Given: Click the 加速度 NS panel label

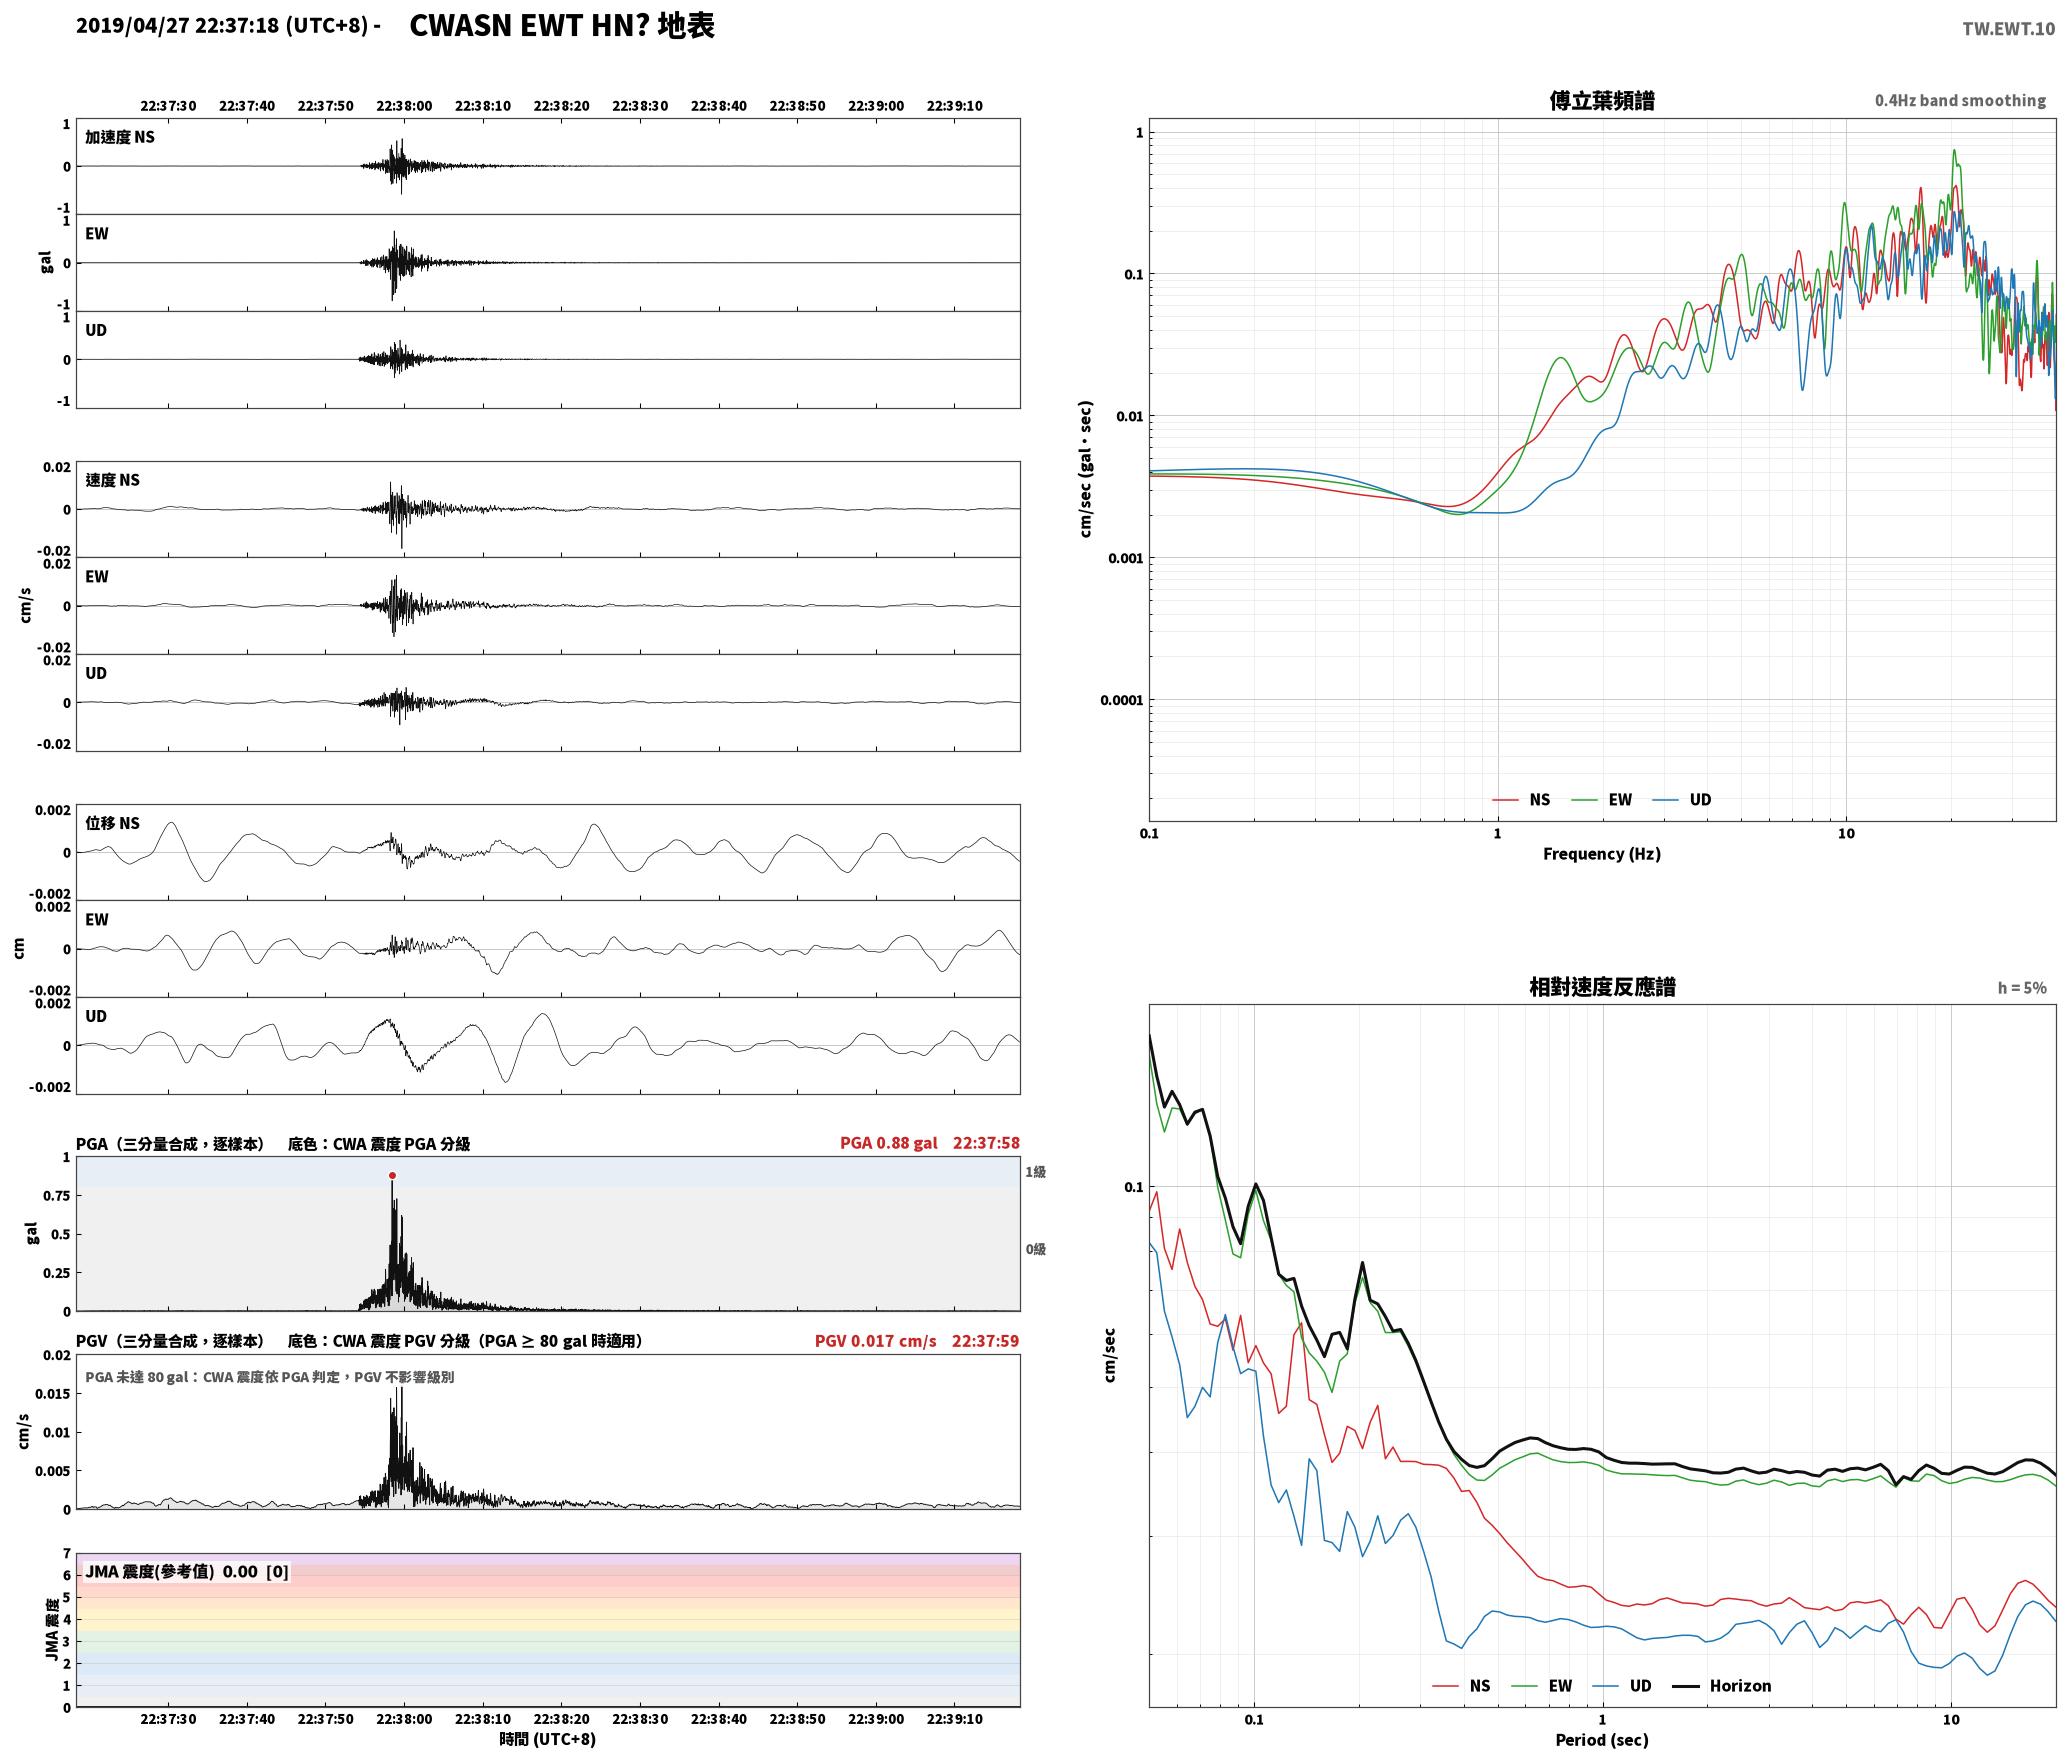Looking at the screenshot, I should click(120, 137).
